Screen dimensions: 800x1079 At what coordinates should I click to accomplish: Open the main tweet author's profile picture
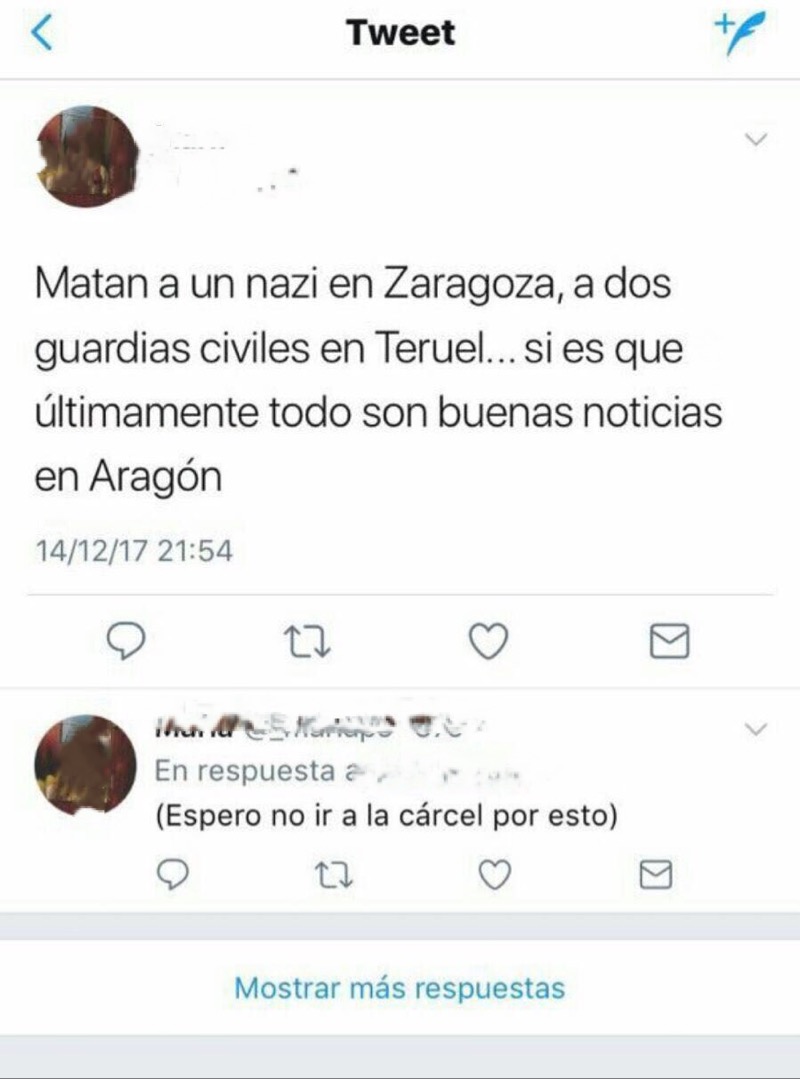87,156
